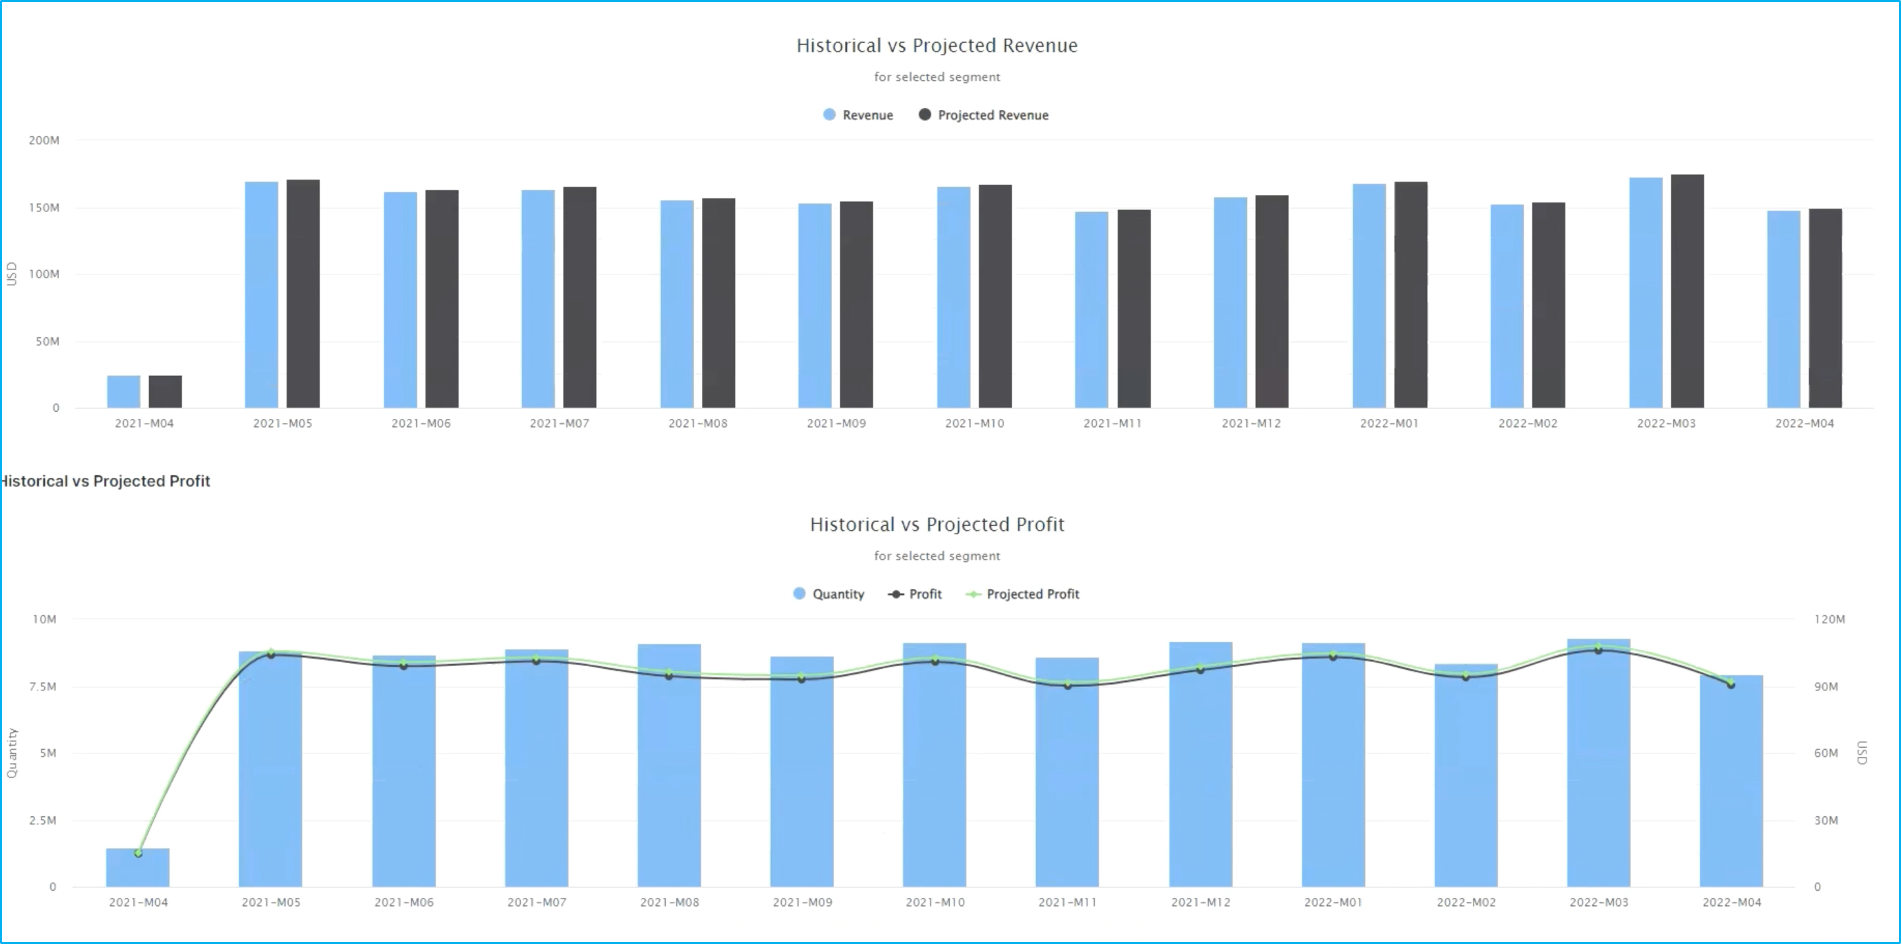The image size is (1902, 944).
Task: Hide the Projected Revenue legend series
Action: coord(983,115)
